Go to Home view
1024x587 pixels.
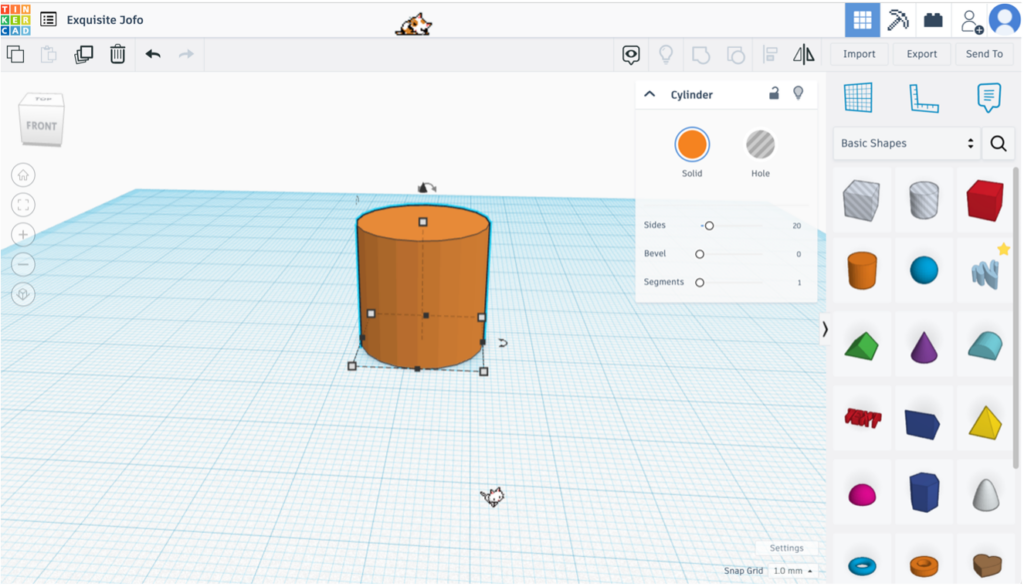click(24, 175)
